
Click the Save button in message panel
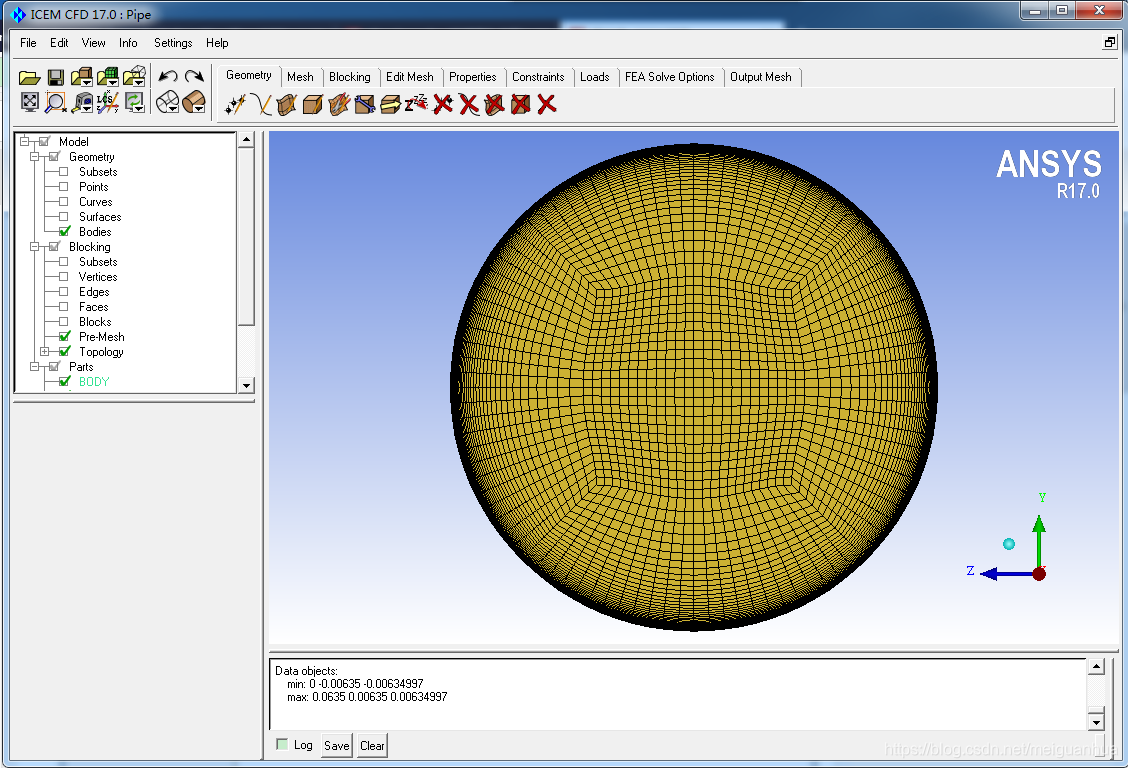tap(337, 746)
